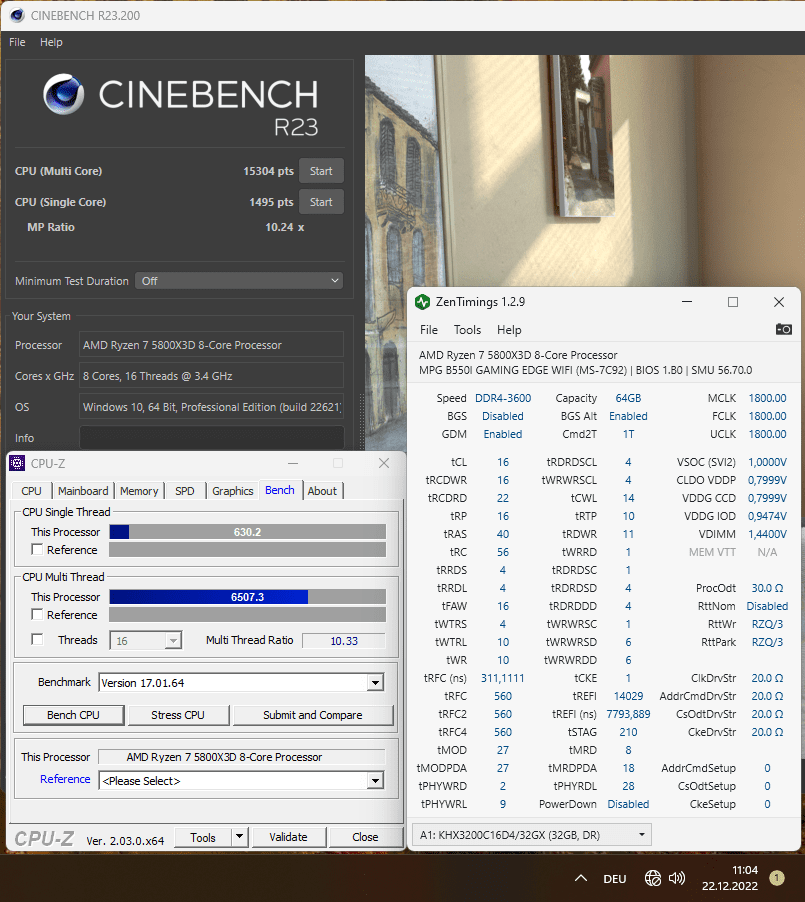Click the Cinebench logo in title bar
This screenshot has height=902, width=805.
point(17,16)
